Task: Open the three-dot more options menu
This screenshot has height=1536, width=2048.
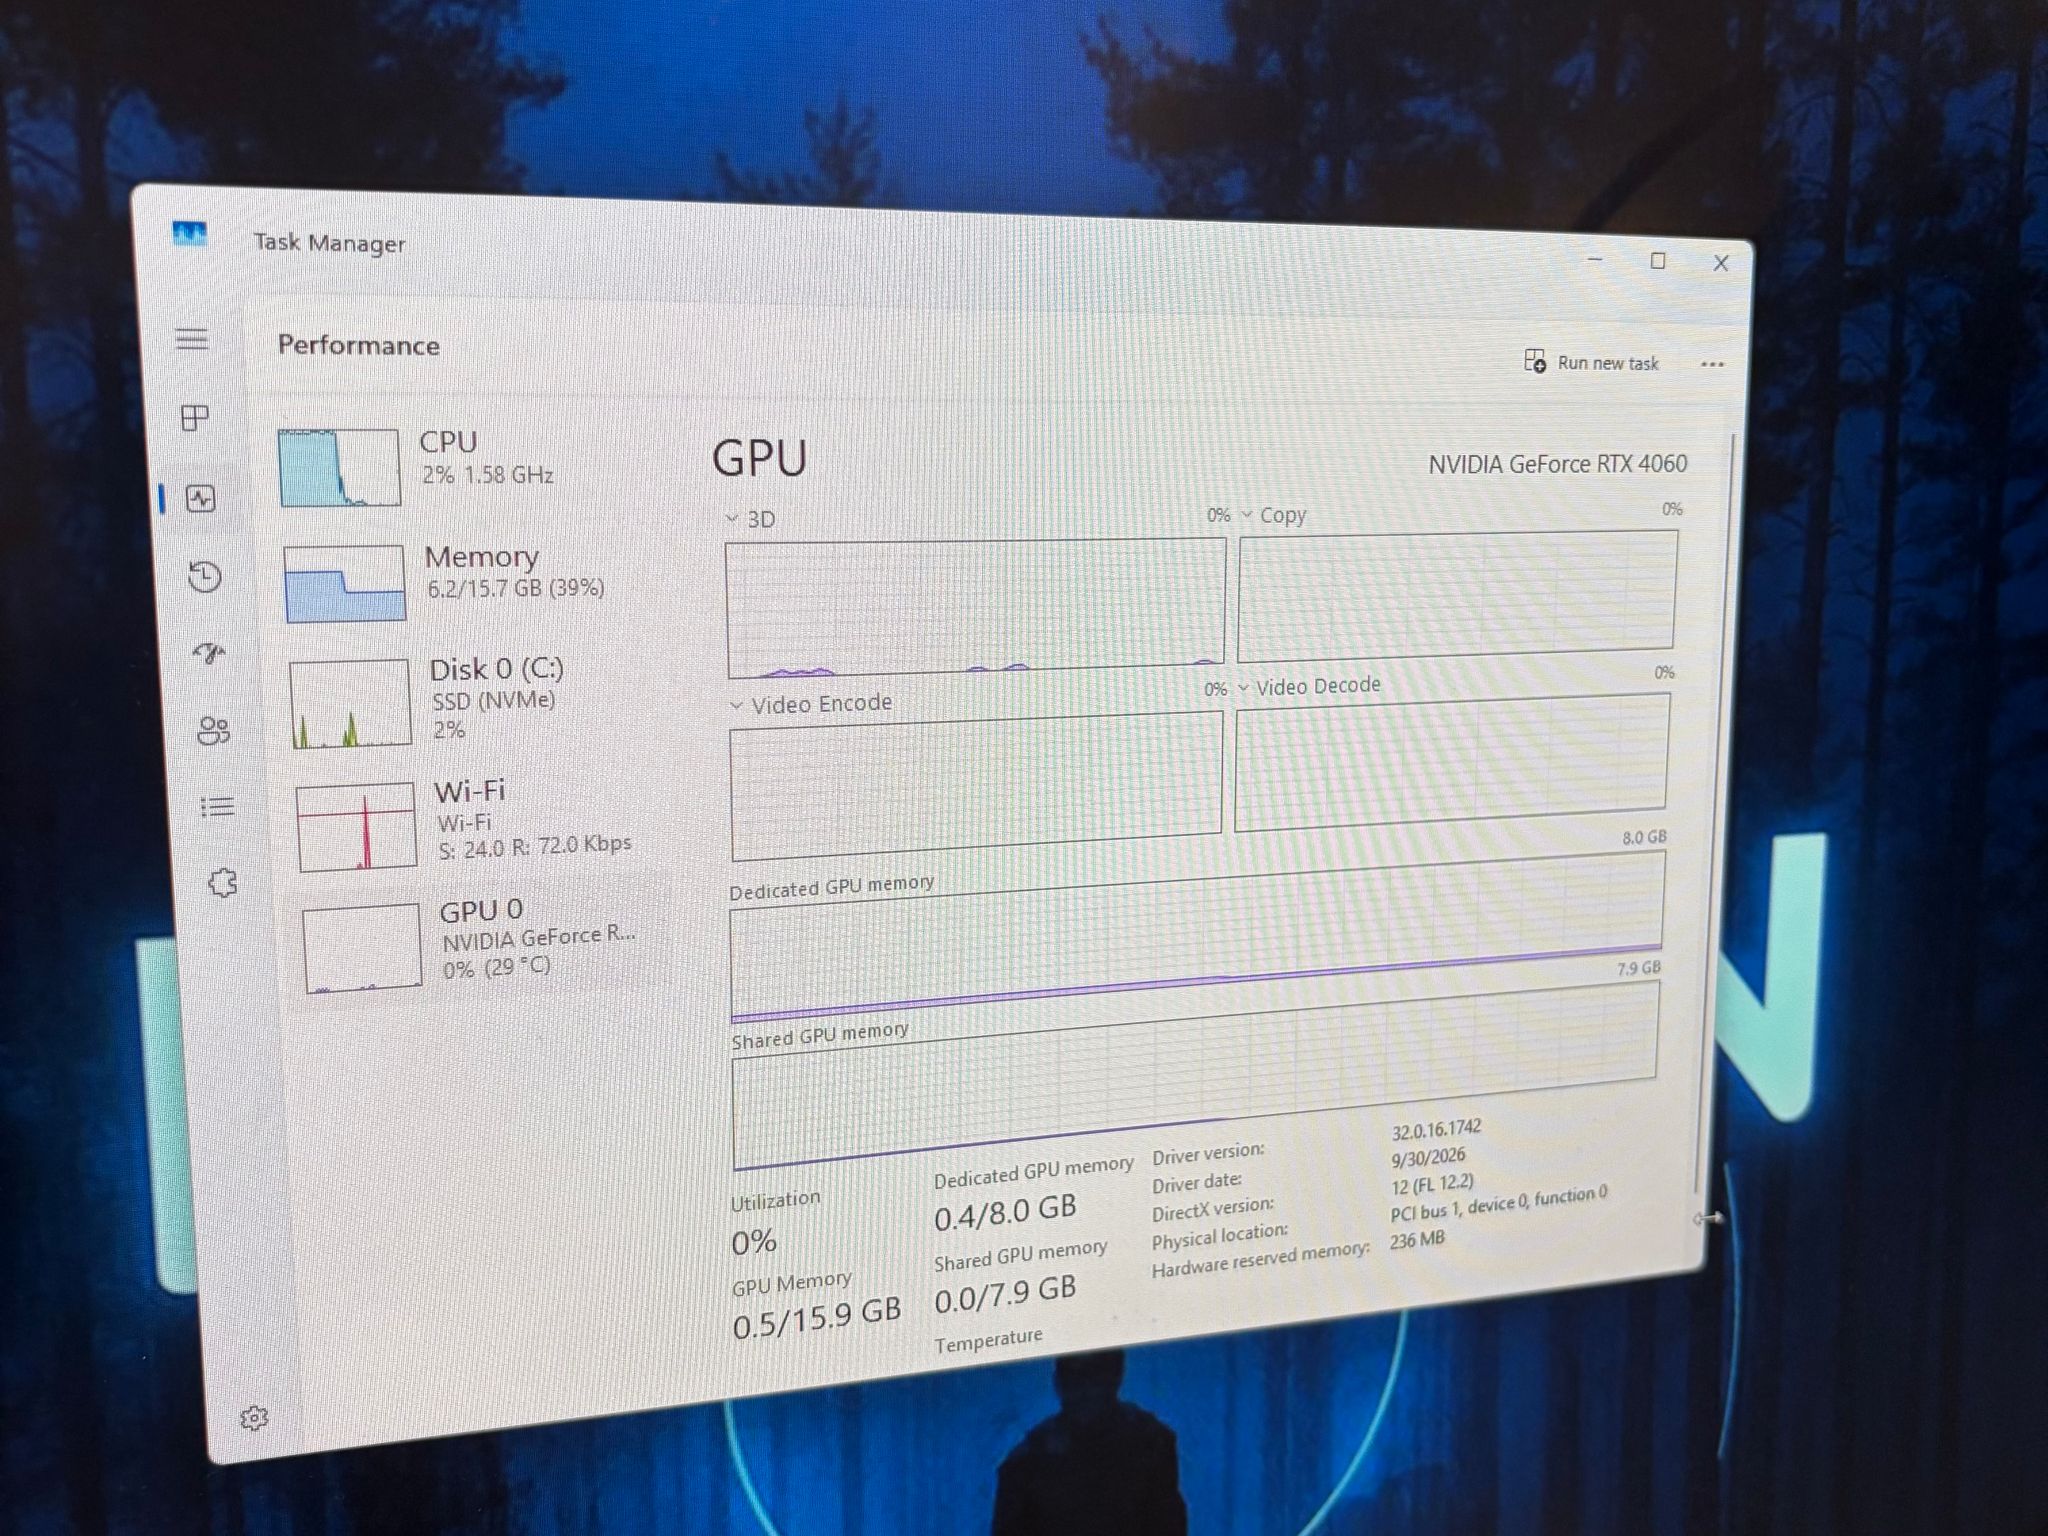Action: coord(1712,365)
